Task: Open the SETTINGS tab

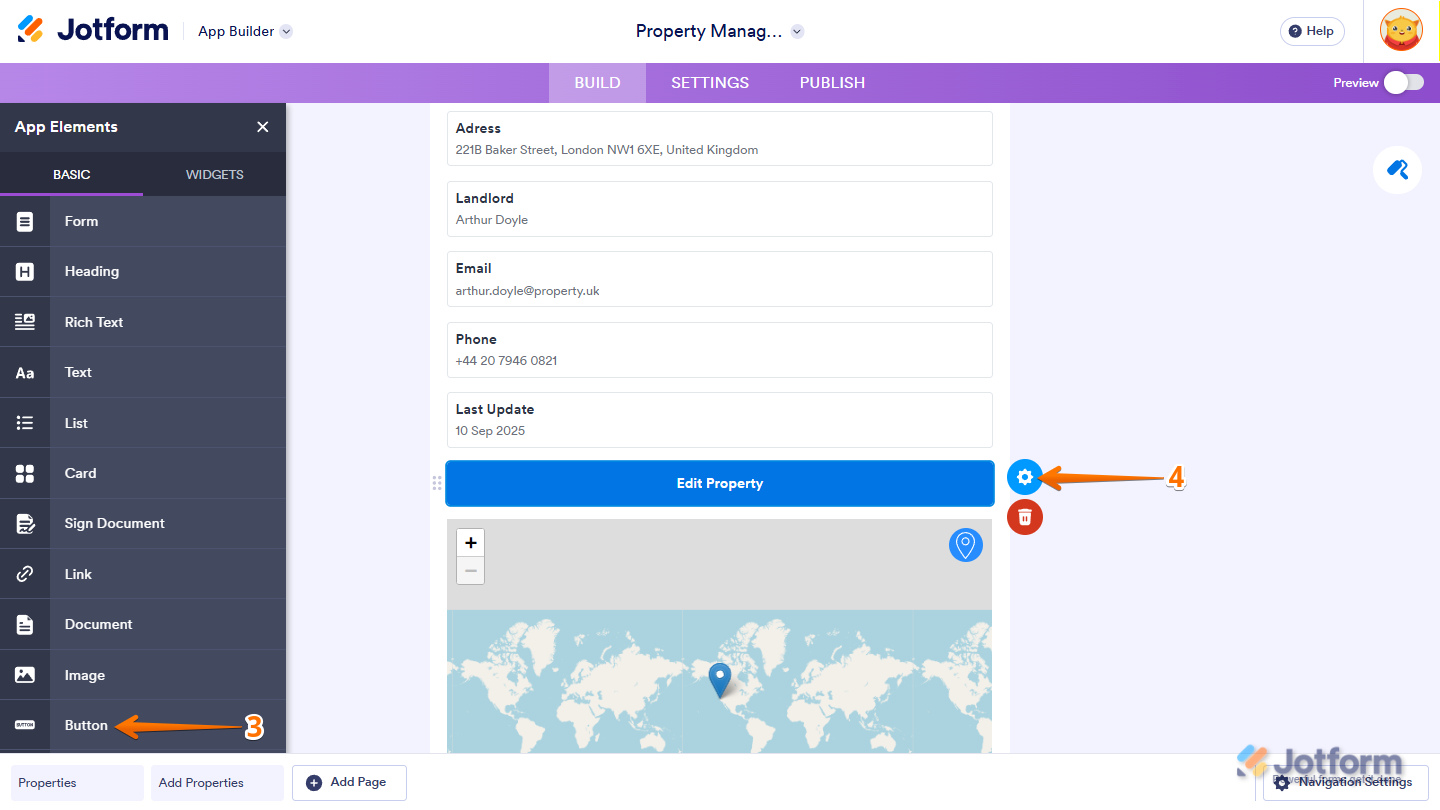Action: [710, 83]
